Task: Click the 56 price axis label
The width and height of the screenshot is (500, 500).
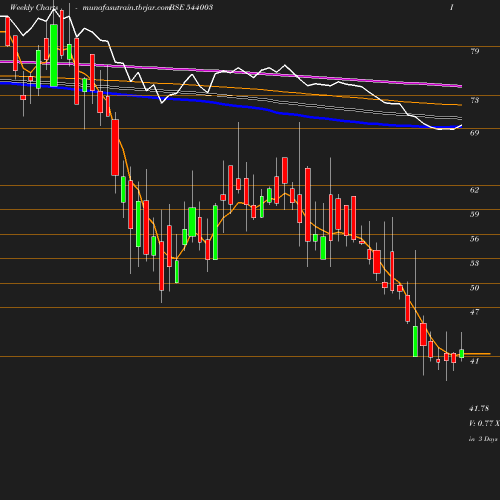Action: tap(475, 239)
